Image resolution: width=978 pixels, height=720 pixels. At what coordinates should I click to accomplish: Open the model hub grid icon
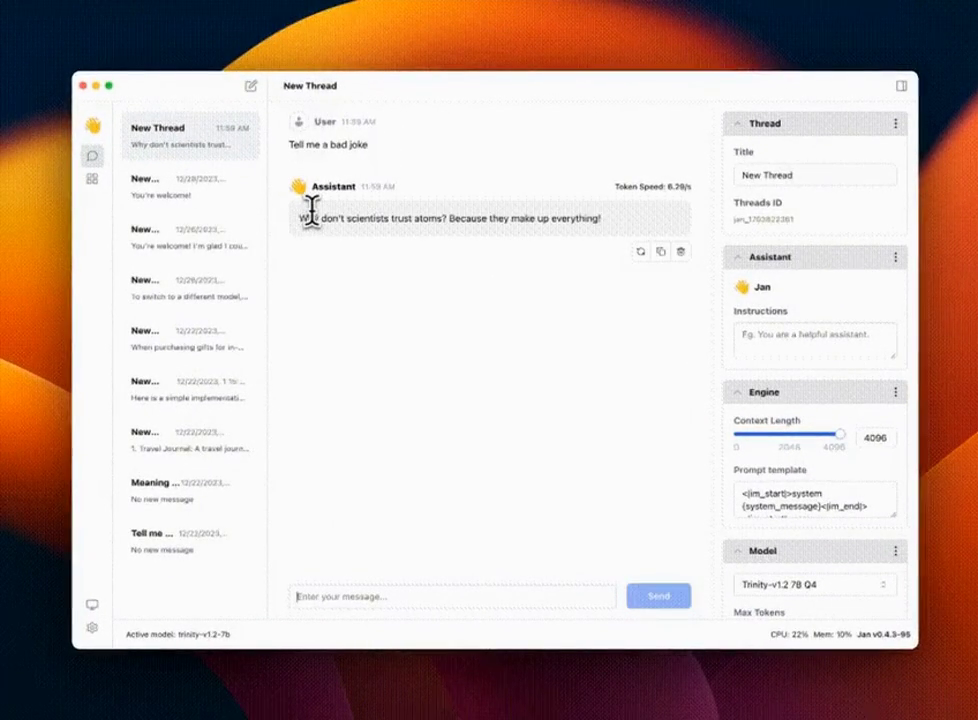click(92, 179)
